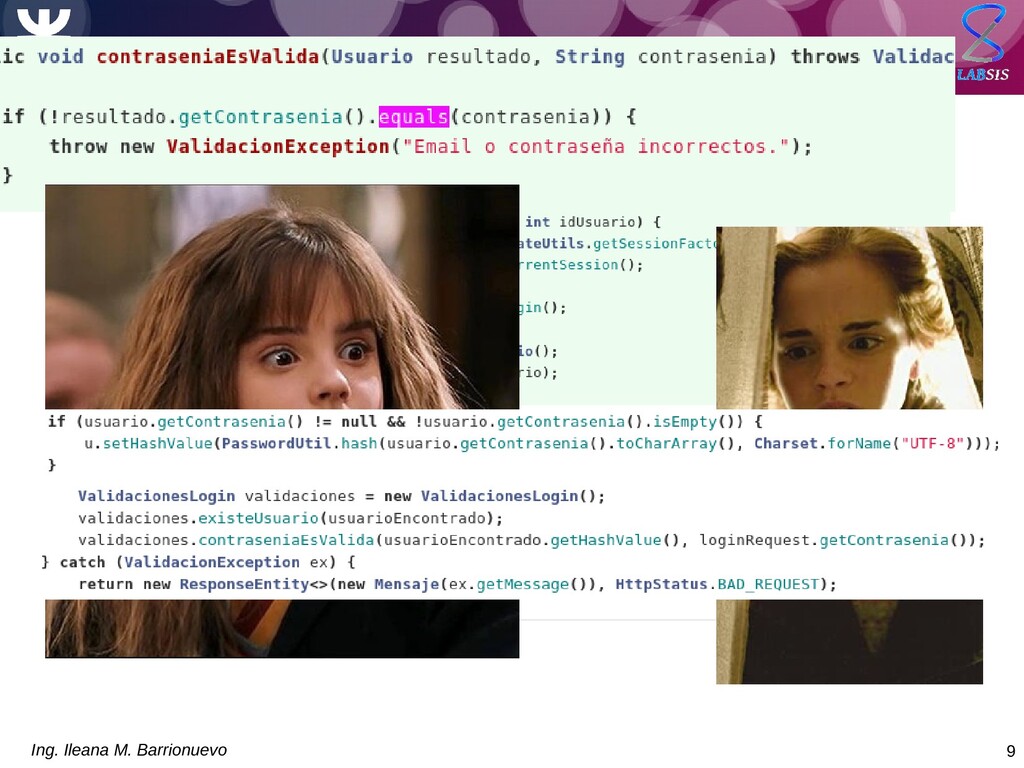Screen dimensions: 1024x768
Task: Click 'loginRequest' in the validation line
Action: pyautogui.click(x=754, y=540)
